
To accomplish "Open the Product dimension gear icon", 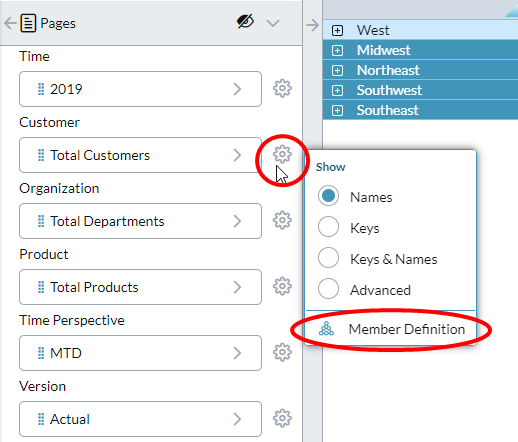I will (282, 286).
